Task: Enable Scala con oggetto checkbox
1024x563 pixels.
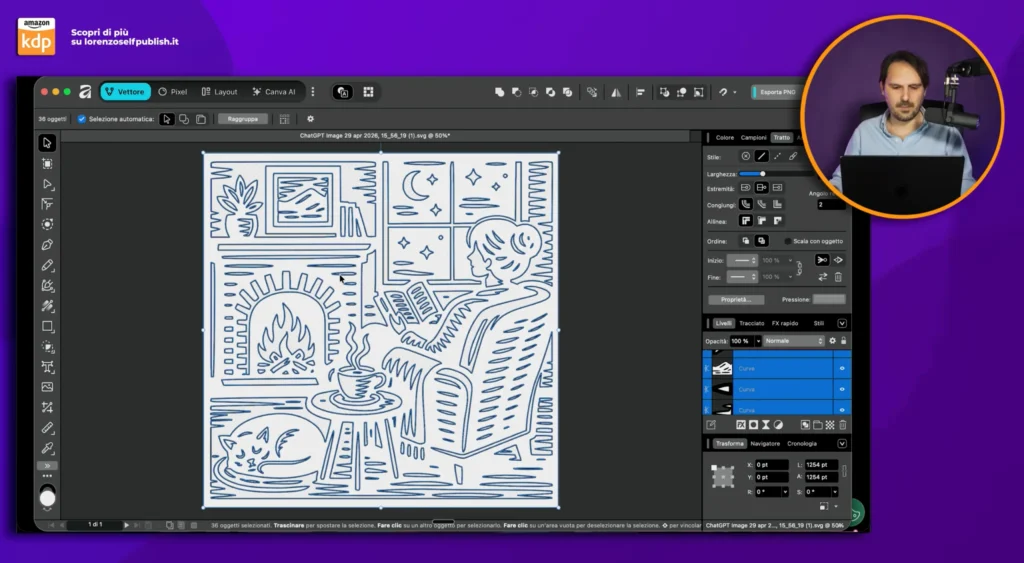Action: (x=787, y=241)
